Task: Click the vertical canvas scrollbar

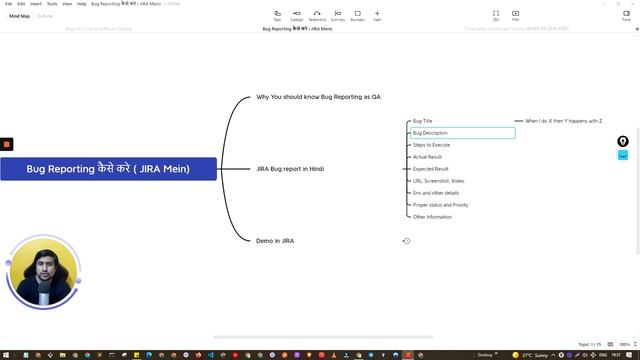Action: [x=638, y=191]
